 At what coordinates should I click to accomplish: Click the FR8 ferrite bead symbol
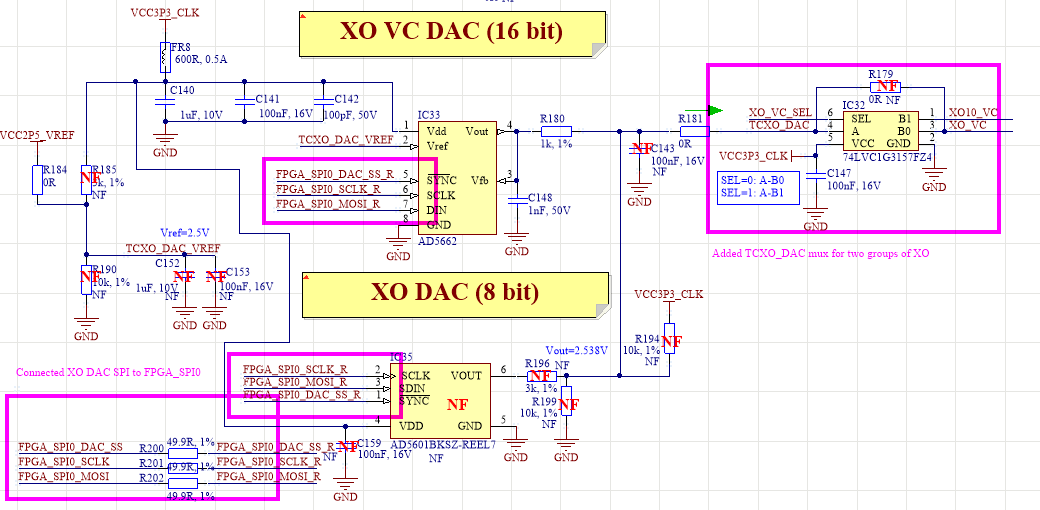click(163, 58)
